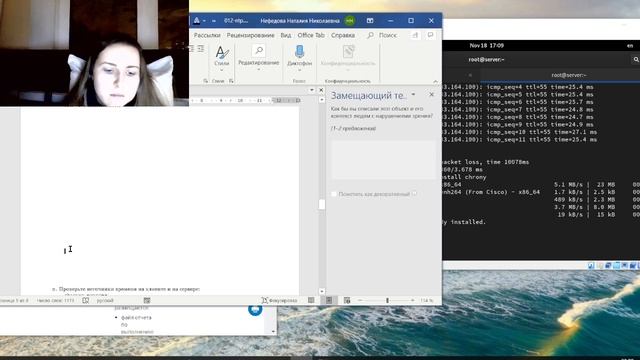Image resolution: width=640 pixels, height=360 pixels.
Task: Click the word count status entry
Action: (x=56, y=300)
